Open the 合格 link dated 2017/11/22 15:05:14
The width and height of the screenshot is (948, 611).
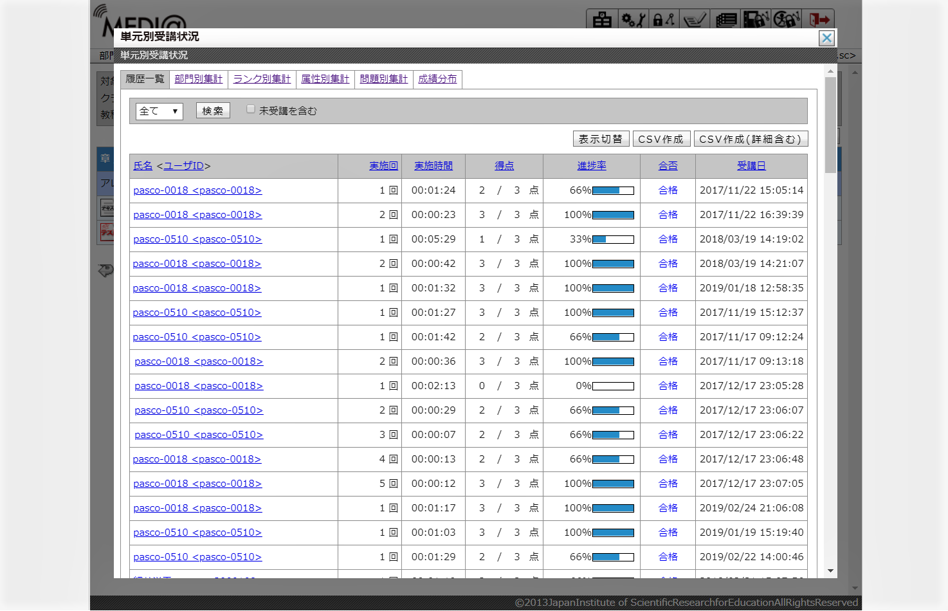(667, 190)
